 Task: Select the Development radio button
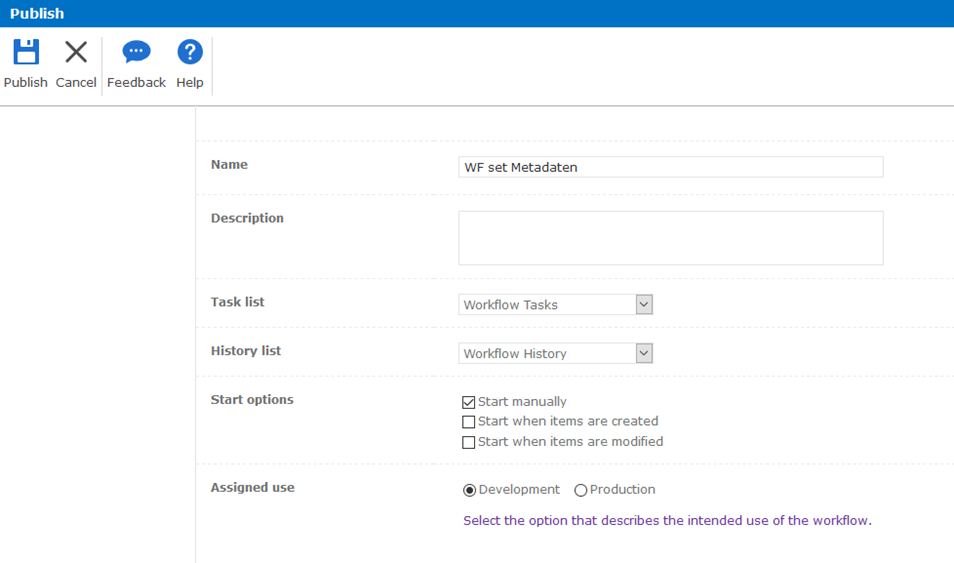click(469, 490)
